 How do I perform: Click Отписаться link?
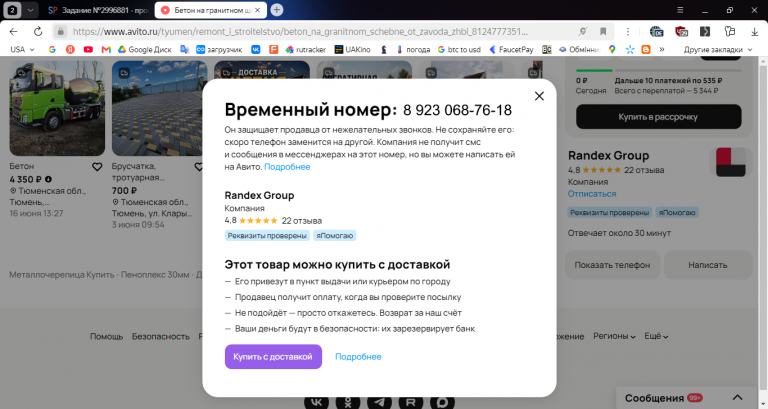(592, 194)
